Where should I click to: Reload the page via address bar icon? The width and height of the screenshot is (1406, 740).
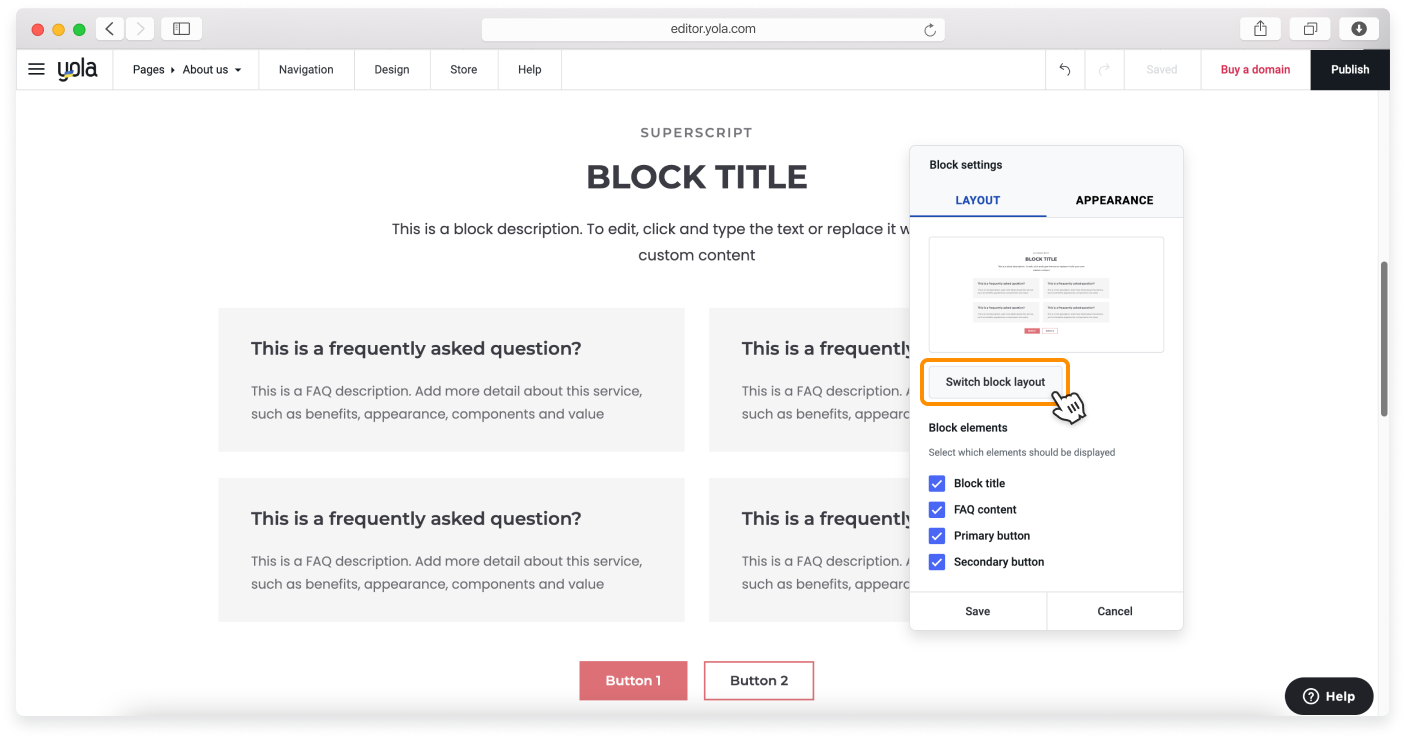(x=929, y=29)
